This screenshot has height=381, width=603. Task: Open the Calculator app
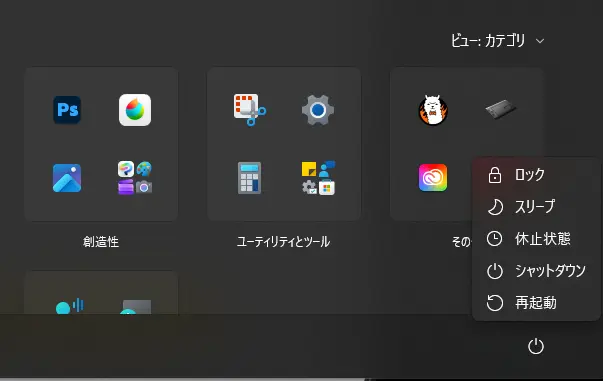[250, 178]
